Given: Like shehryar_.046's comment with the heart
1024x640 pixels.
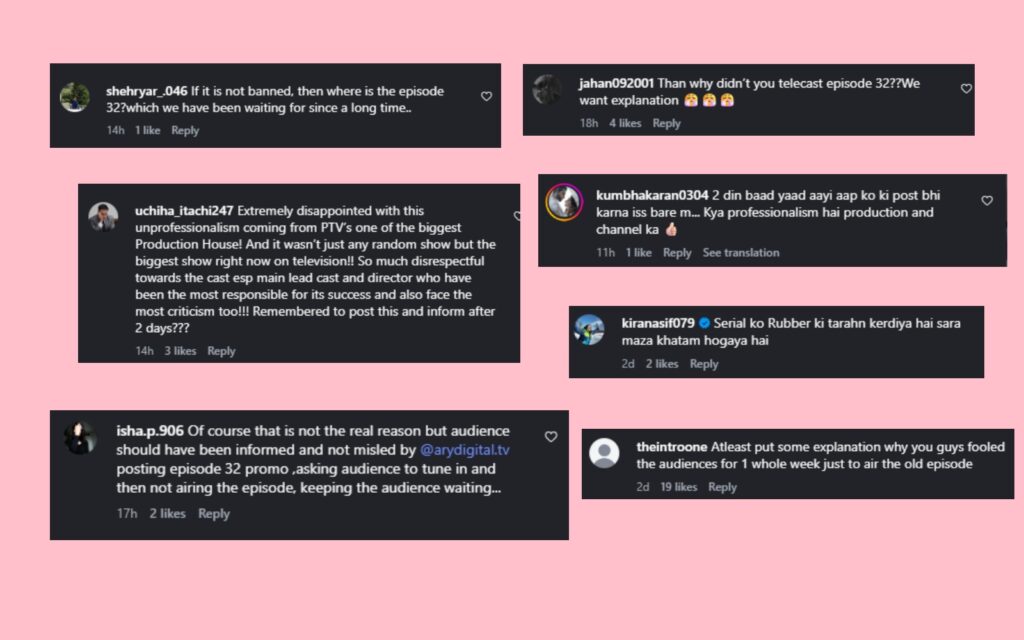Looking at the screenshot, I should pos(486,96).
